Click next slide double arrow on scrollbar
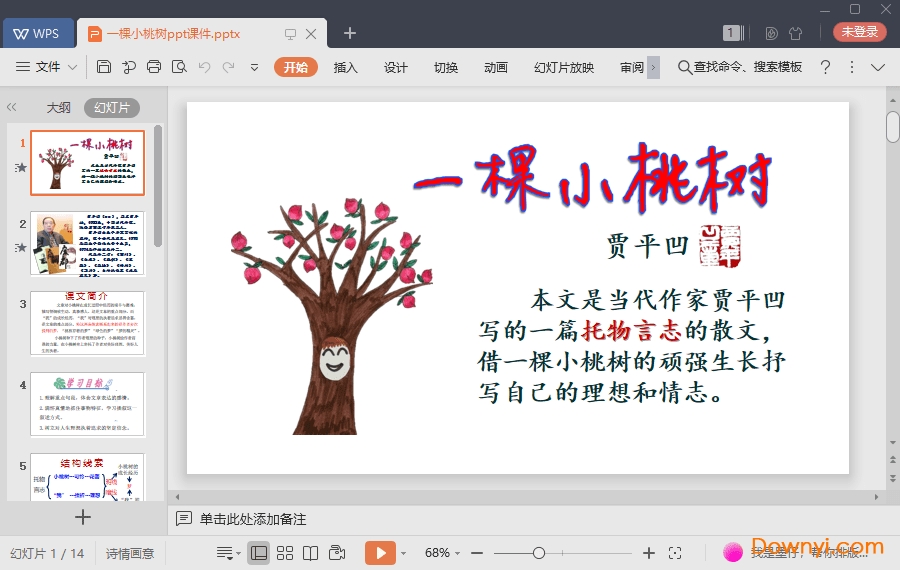Viewport: 900px width, 570px height. [x=893, y=478]
